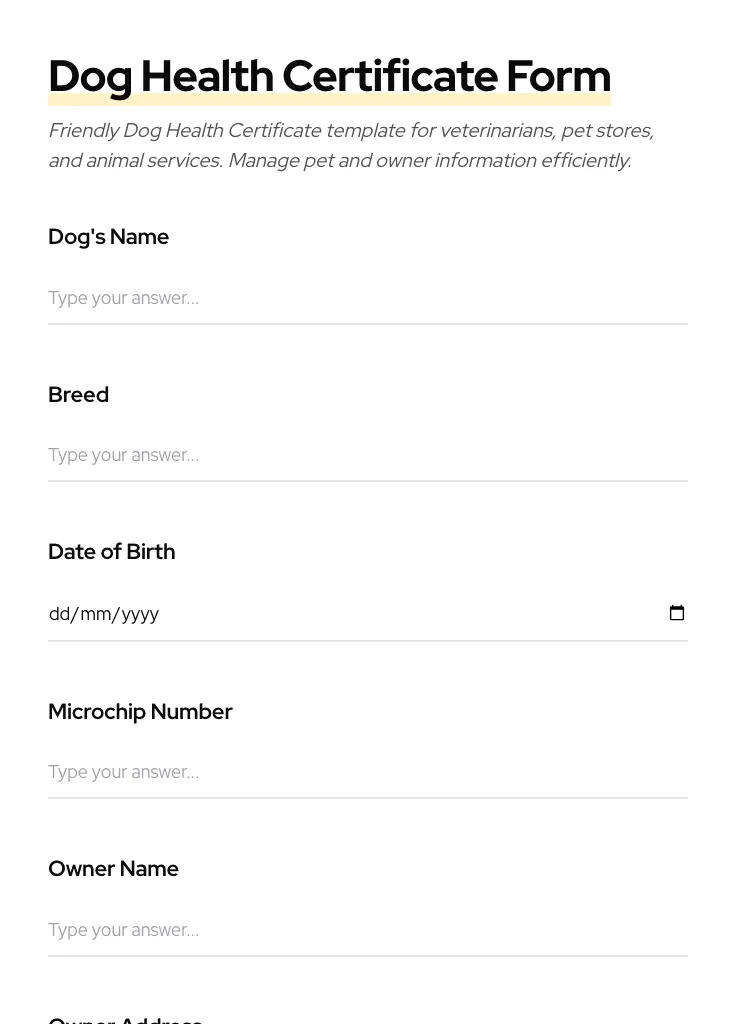Viewport: 736px width, 1024px height.
Task: Click the dd/mm/yyyy date input area
Action: click(x=300, y=614)
